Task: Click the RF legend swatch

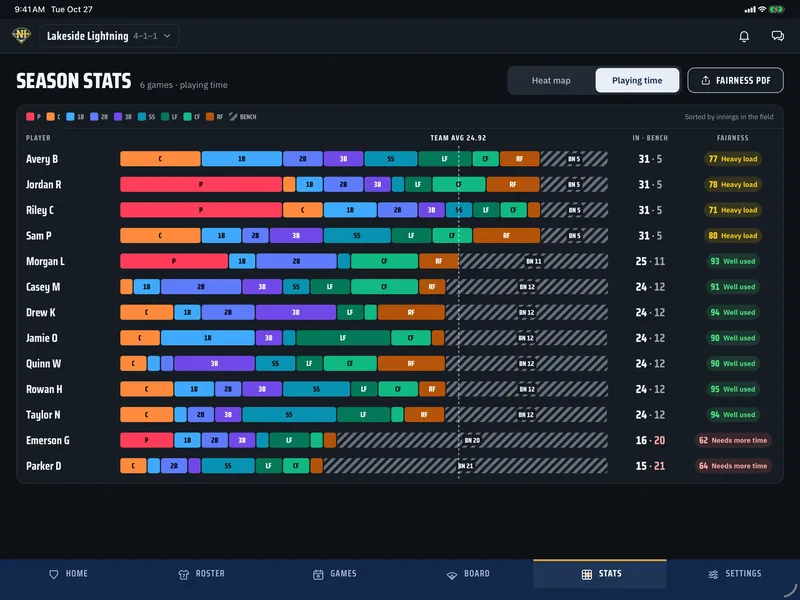Action: [210, 117]
